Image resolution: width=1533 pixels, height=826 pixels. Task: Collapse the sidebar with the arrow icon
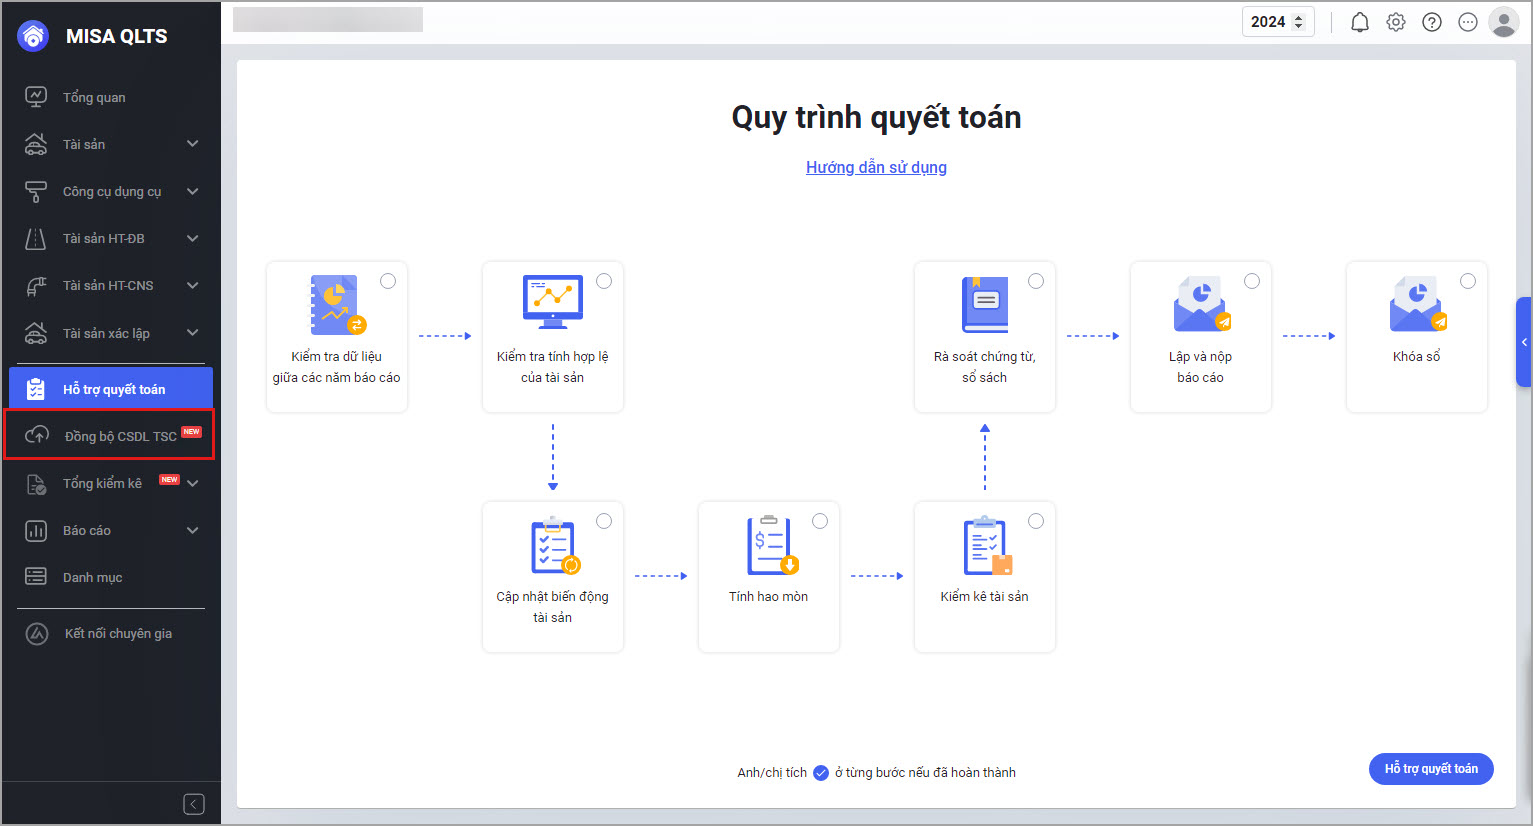click(x=194, y=804)
